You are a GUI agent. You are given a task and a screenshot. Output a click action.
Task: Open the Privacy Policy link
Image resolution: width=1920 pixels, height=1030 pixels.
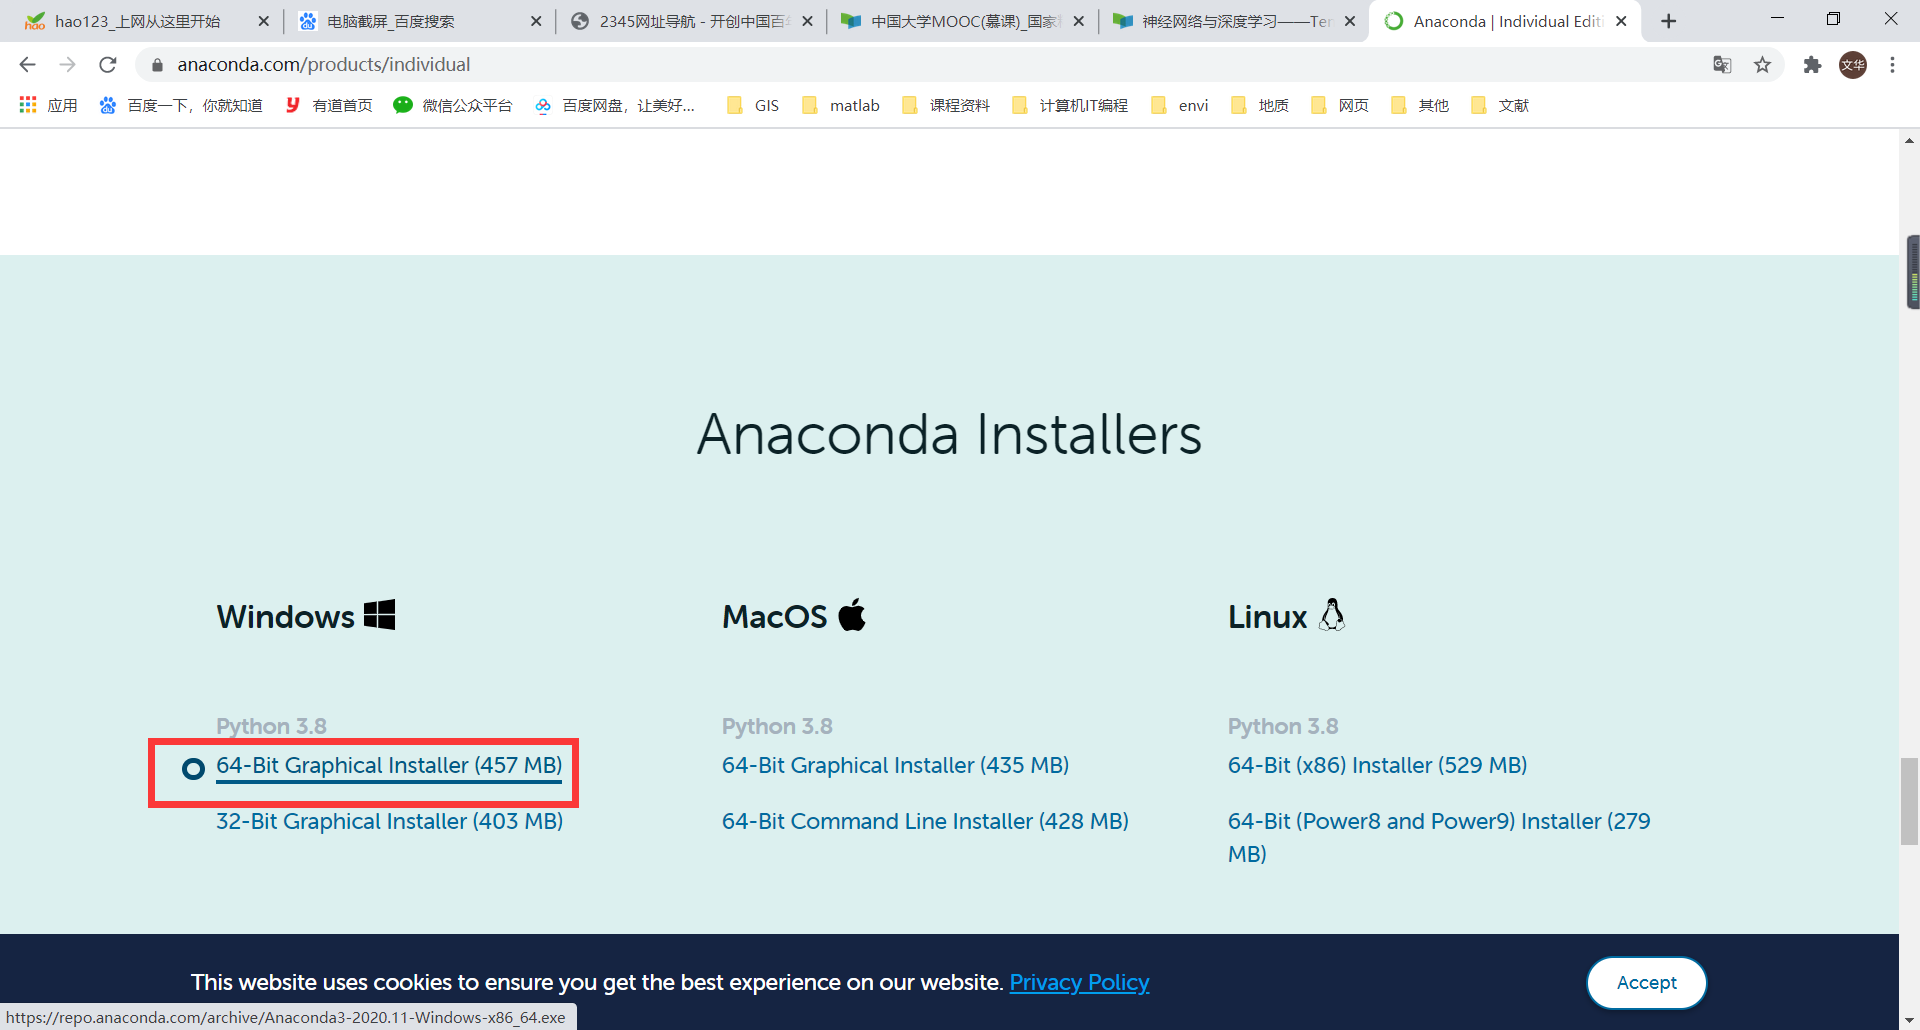tap(1079, 983)
